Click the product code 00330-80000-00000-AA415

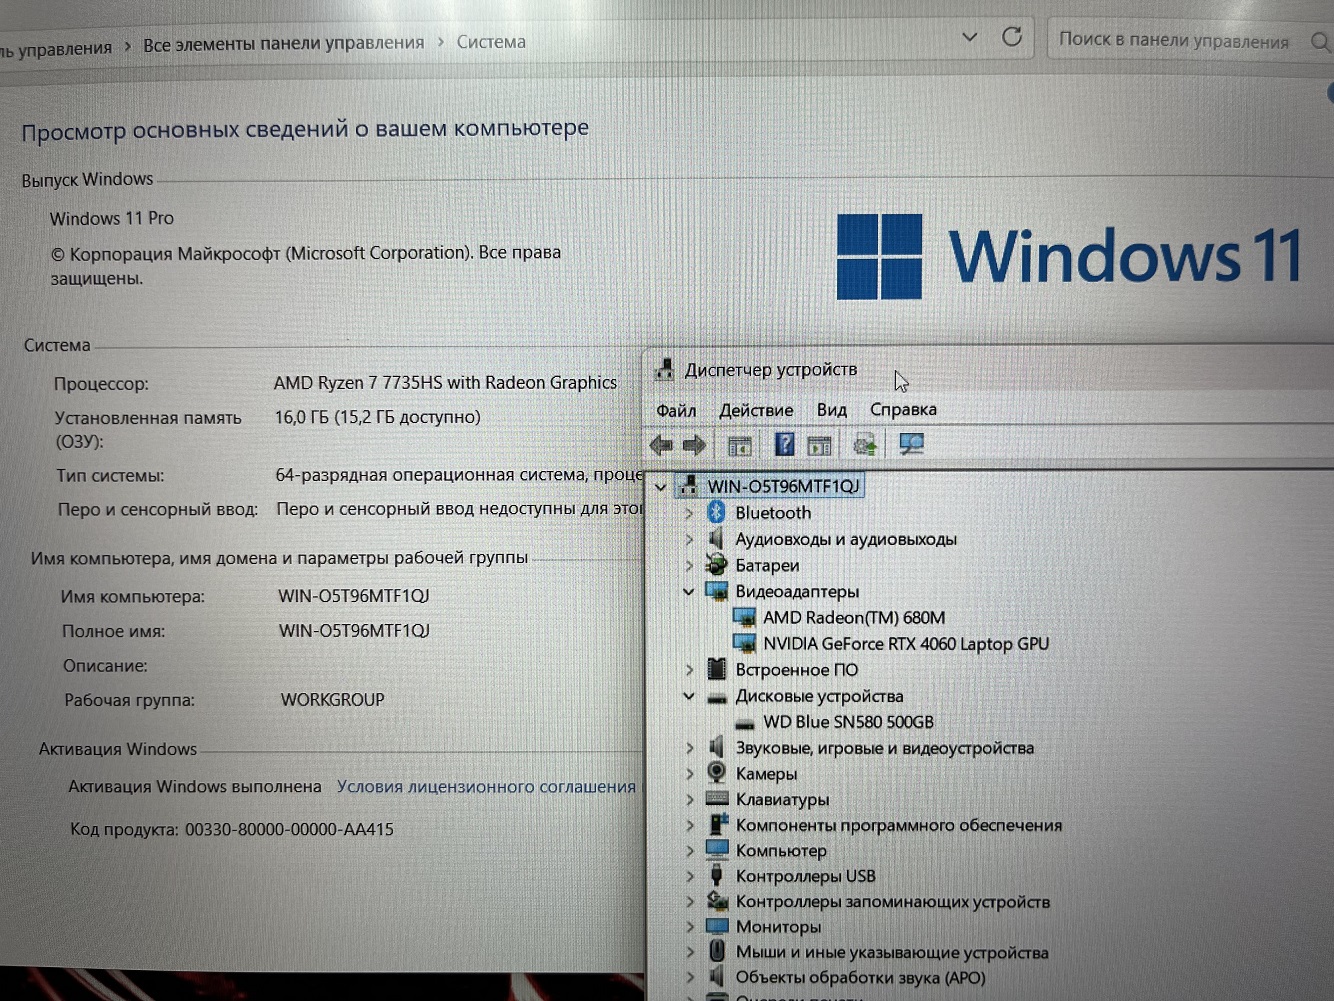point(289,829)
